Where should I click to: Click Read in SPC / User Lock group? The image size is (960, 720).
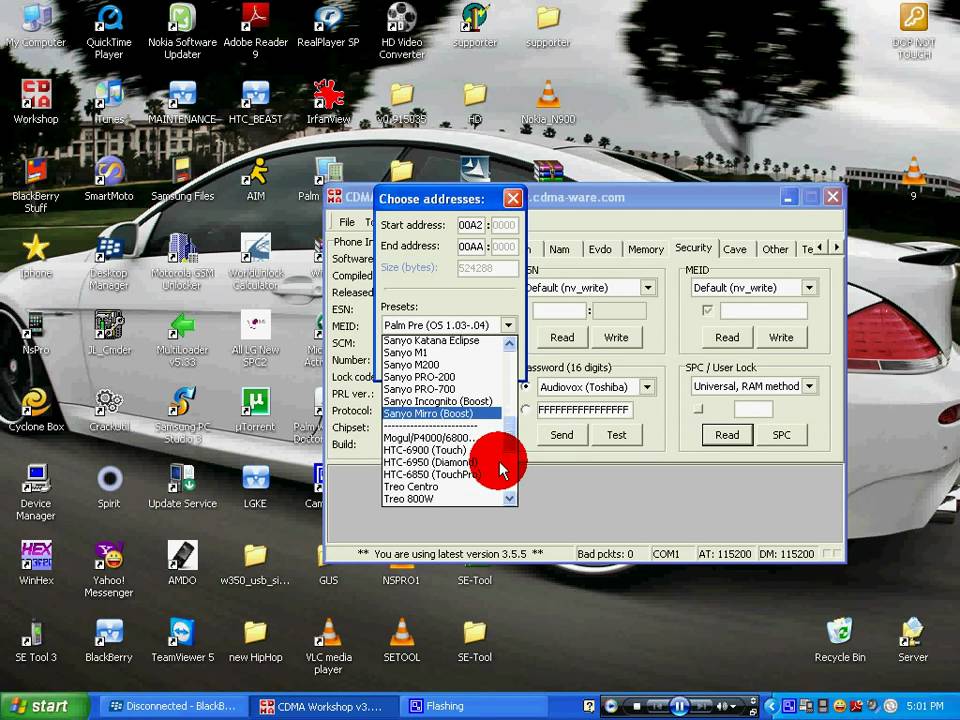pos(727,435)
